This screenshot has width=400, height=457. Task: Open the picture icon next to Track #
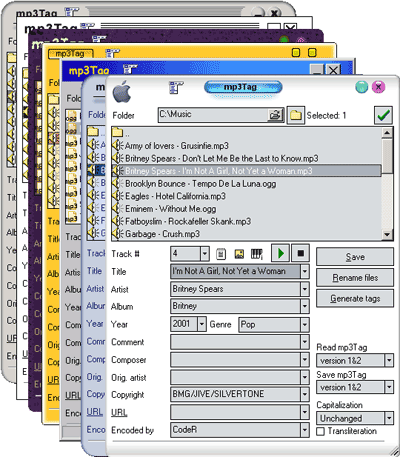point(239,254)
